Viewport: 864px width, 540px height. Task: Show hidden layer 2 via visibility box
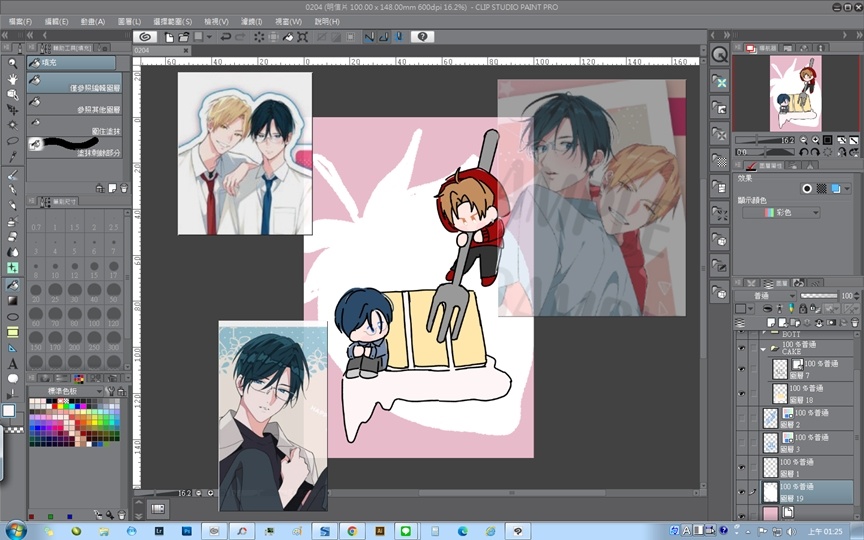point(742,418)
